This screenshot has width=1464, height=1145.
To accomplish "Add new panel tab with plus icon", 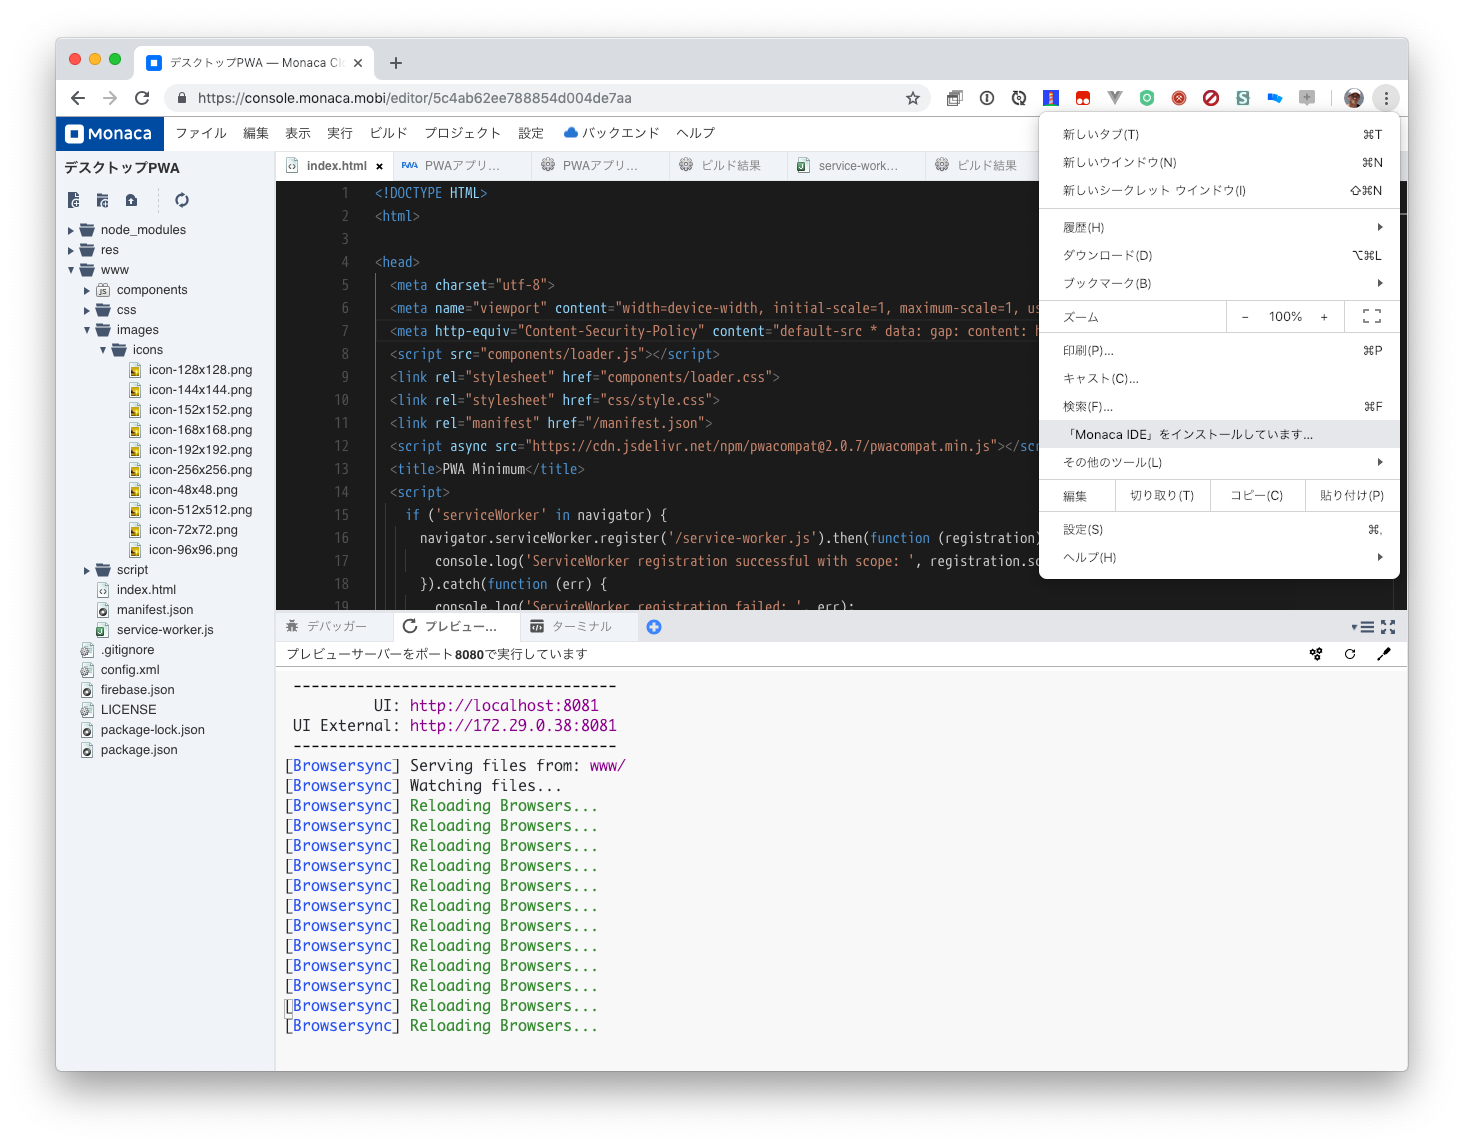I will (x=654, y=627).
